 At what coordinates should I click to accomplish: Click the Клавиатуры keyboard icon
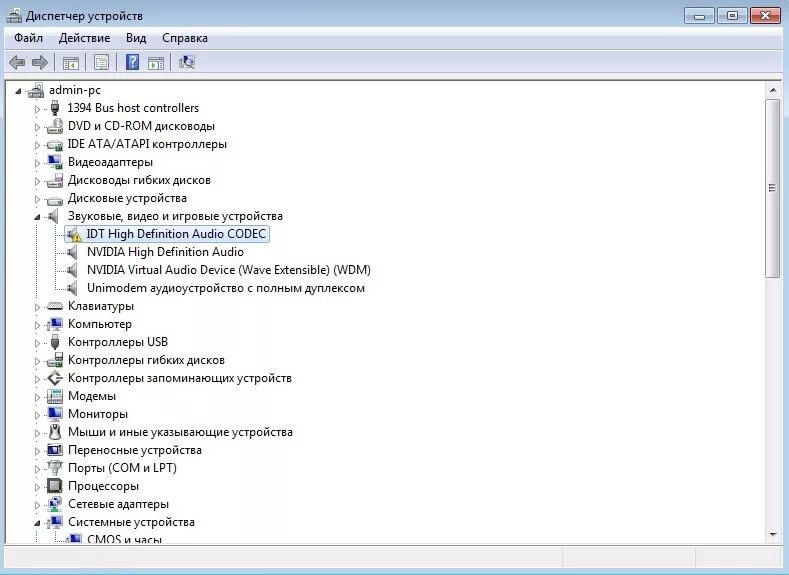coord(54,306)
